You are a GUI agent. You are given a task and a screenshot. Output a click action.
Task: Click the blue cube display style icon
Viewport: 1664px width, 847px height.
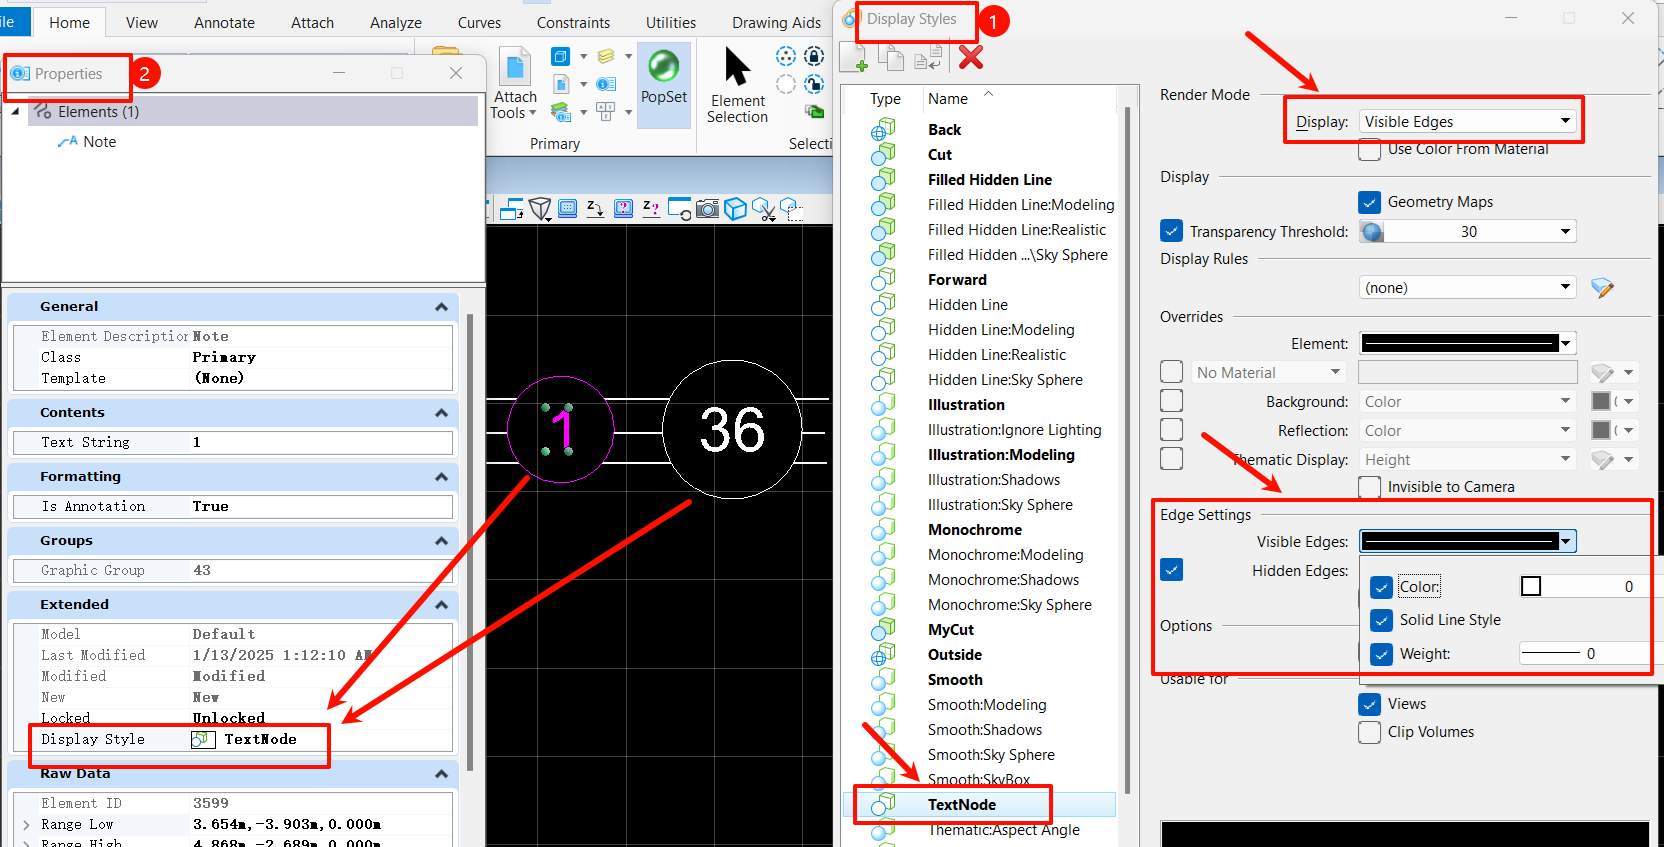tap(735, 208)
